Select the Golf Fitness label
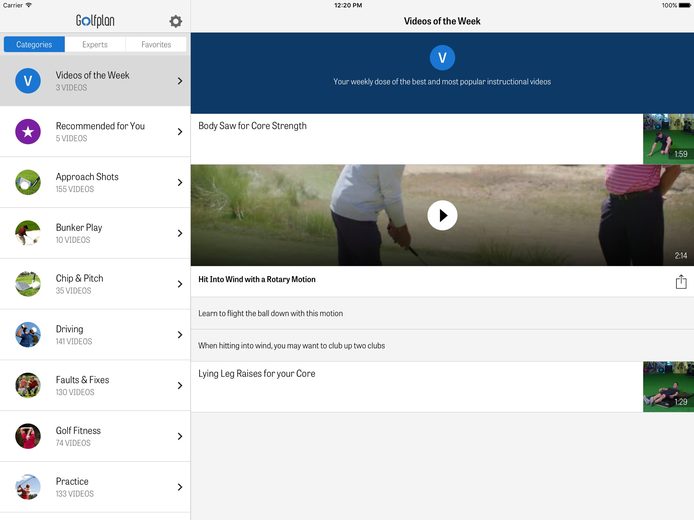Image resolution: width=694 pixels, height=520 pixels. coord(78,431)
